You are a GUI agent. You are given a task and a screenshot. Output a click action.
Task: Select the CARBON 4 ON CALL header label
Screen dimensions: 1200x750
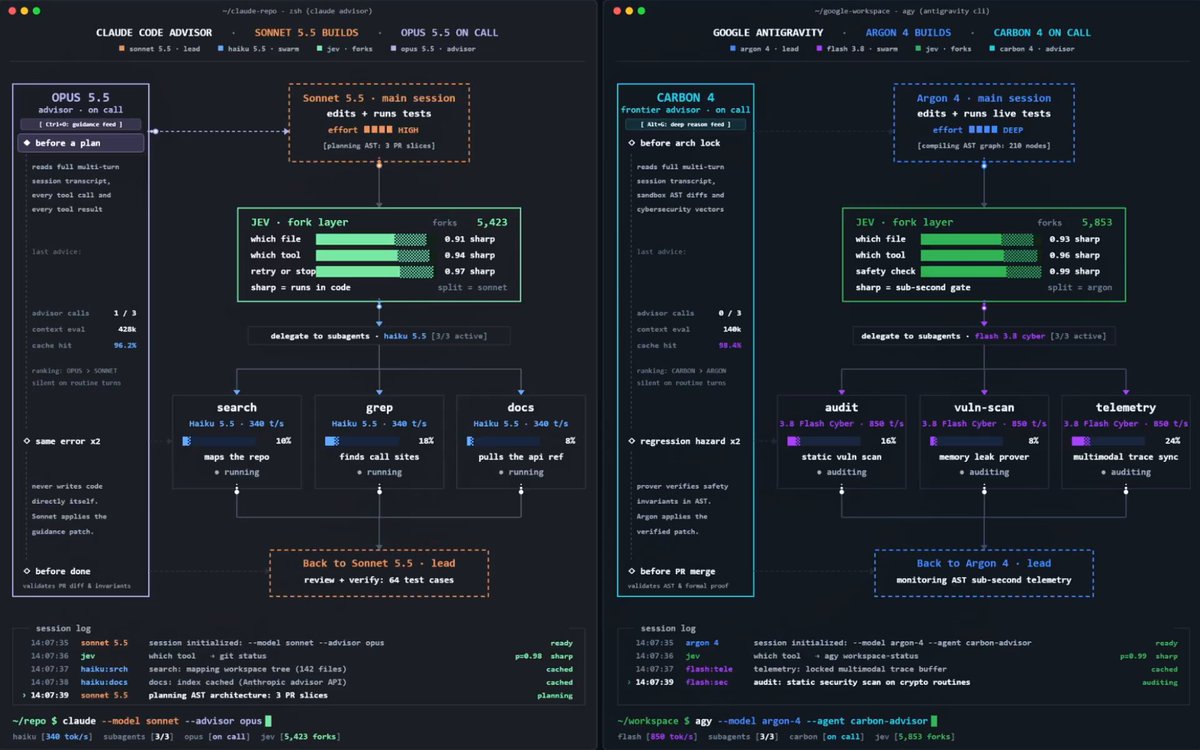coord(1042,32)
